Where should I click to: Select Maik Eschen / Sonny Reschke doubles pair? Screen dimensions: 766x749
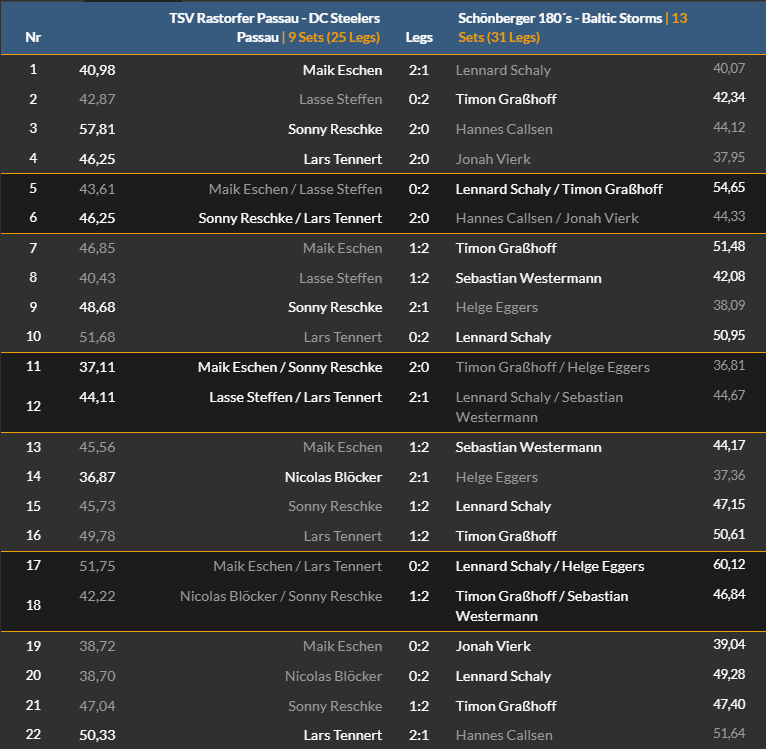[x=290, y=367]
